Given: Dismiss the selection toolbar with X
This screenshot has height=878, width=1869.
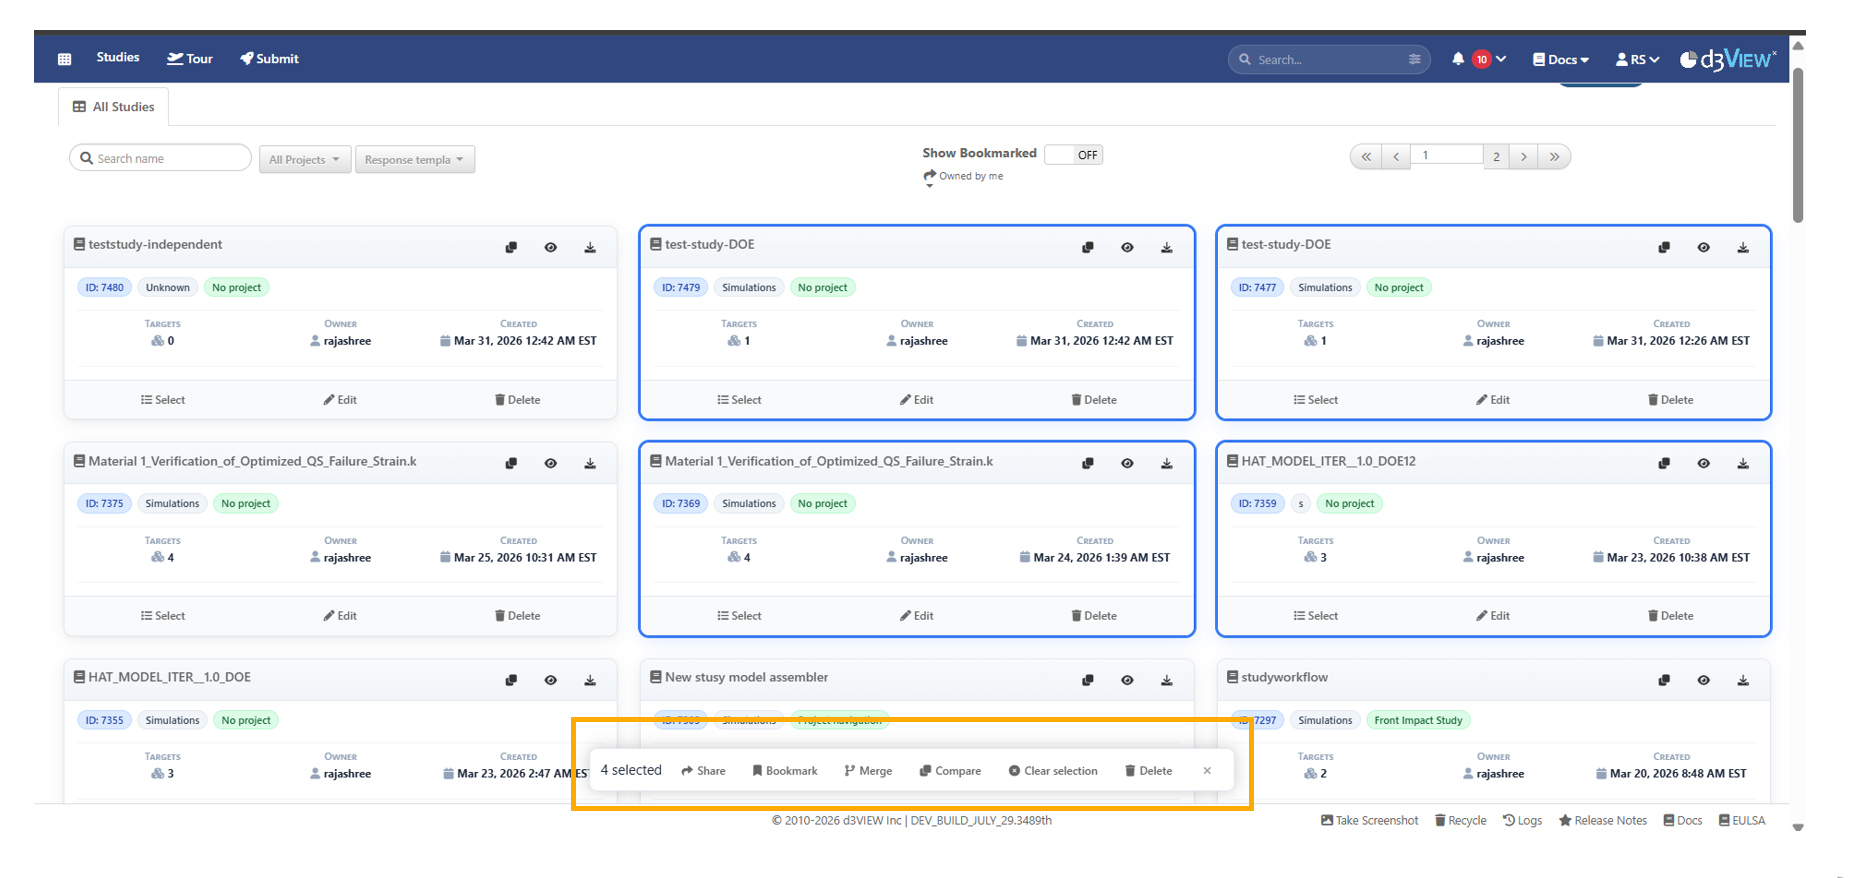Looking at the screenshot, I should (1207, 771).
